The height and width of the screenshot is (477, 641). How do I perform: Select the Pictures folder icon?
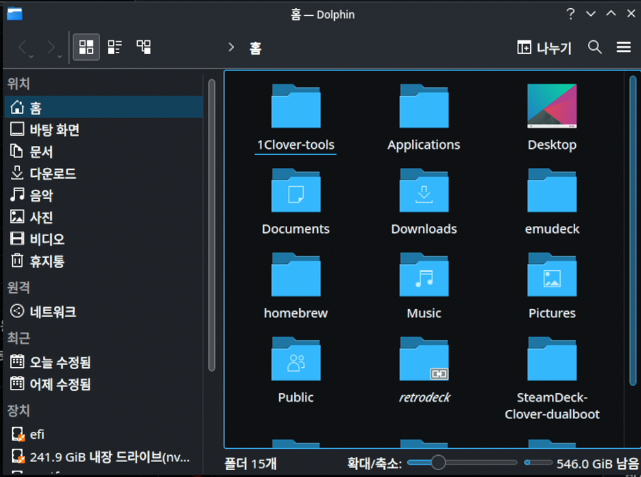point(552,275)
